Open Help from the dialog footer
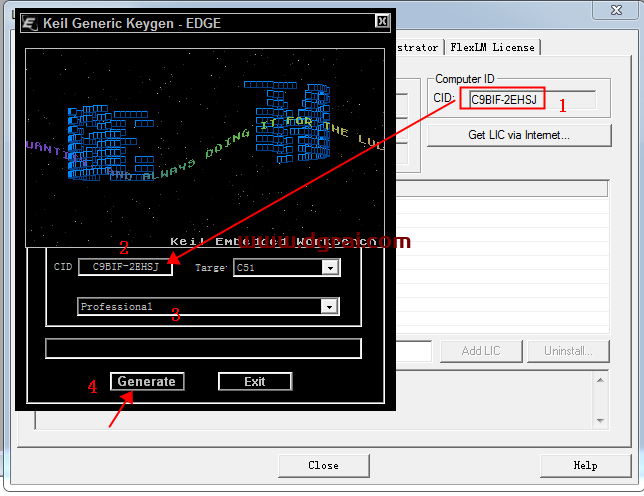Screen dimensions: 644x496 [585, 465]
